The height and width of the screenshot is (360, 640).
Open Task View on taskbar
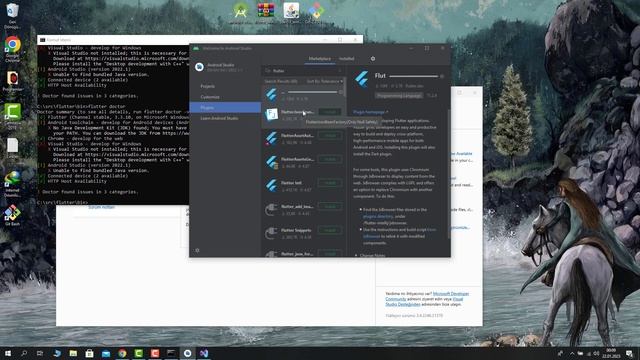[x=40, y=353]
